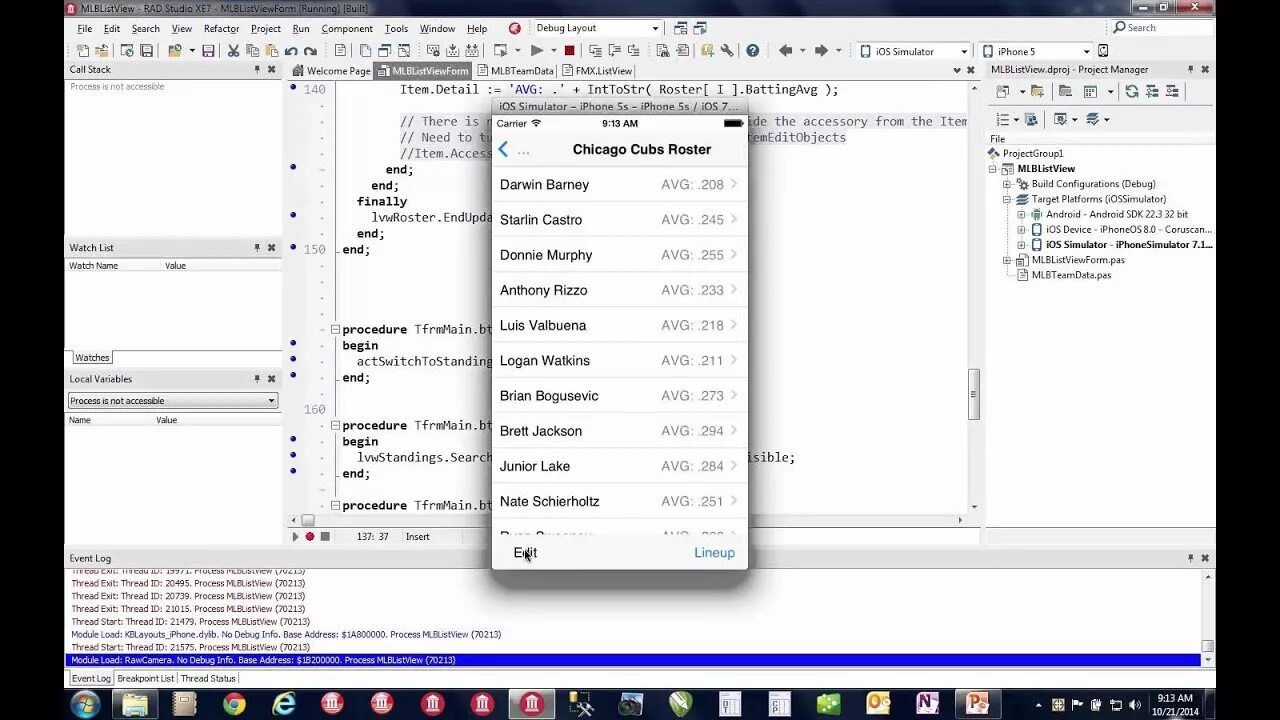Tap the Lineup button in the simulator
Image resolution: width=1280 pixels, height=720 pixels.
click(714, 552)
